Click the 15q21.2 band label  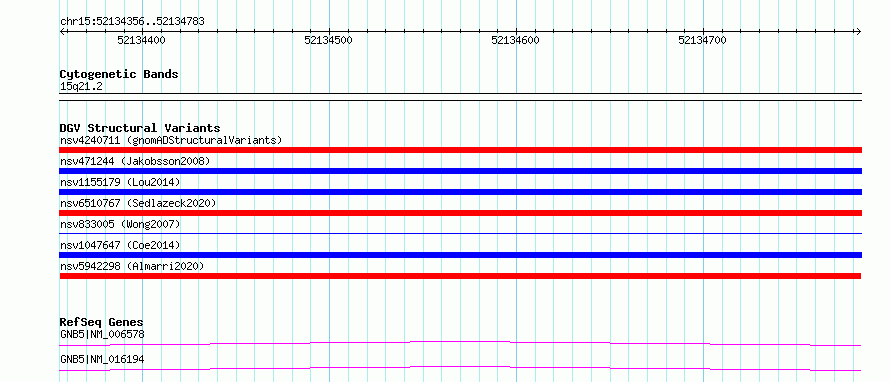(81, 87)
